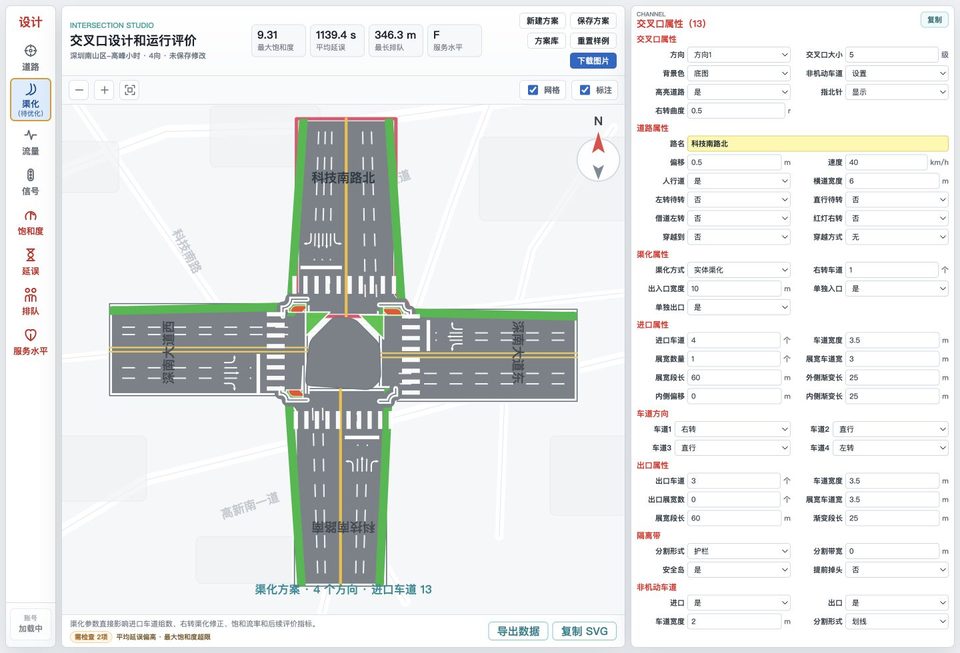Viewport: 960px width, 653px height.
Task: Click the 右转曲度 input field
Action: (736, 111)
